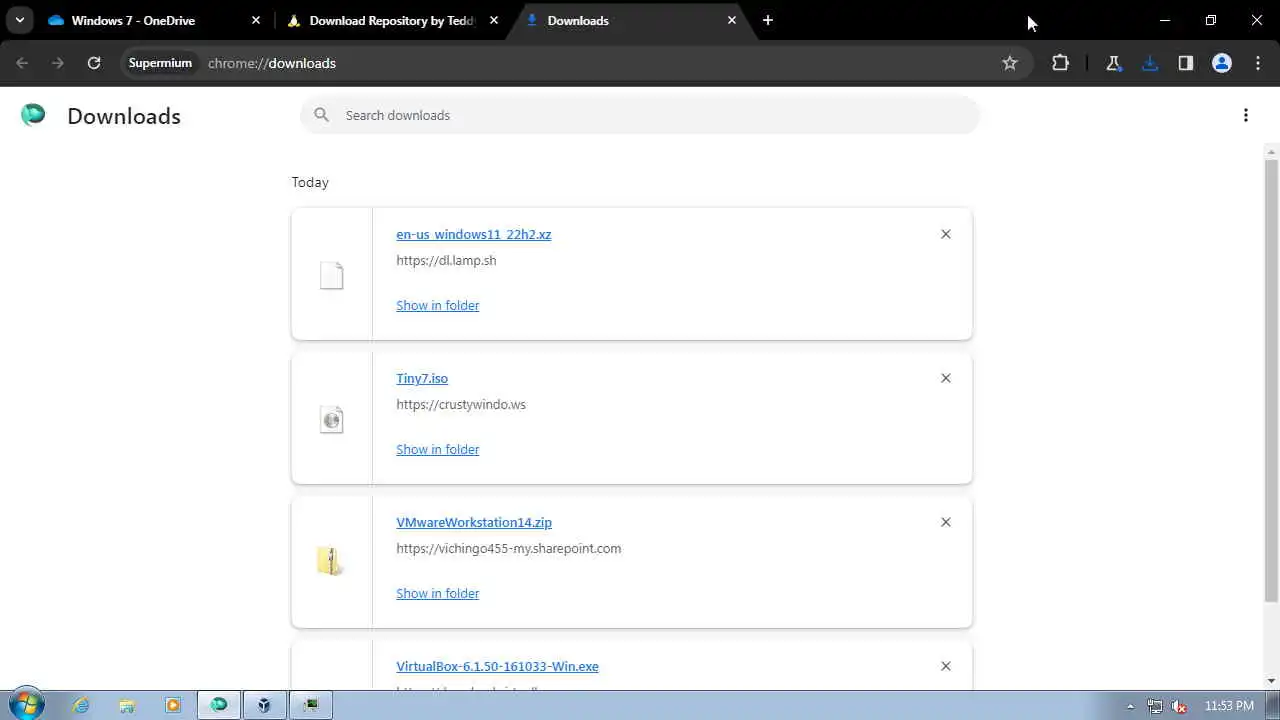The image size is (1280, 720).
Task: Open Windows Explorer folder in taskbar
Action: pyautogui.click(x=127, y=705)
